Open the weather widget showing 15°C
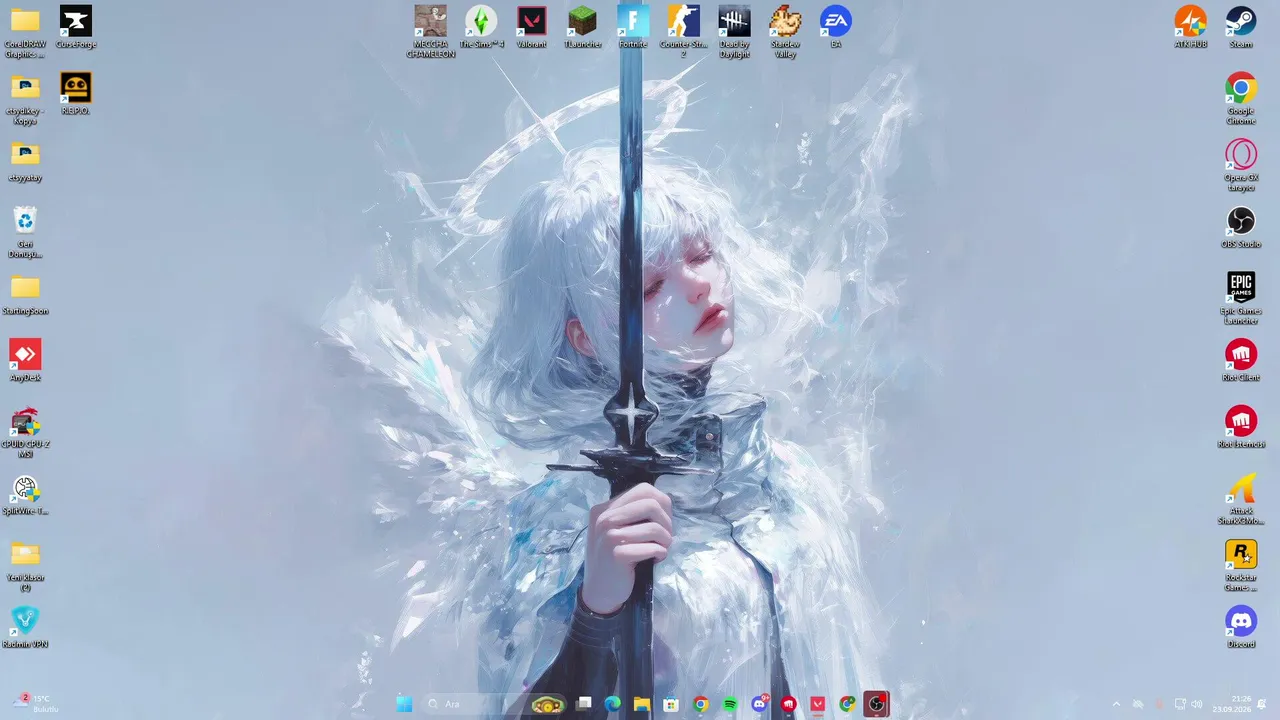 click(35, 703)
